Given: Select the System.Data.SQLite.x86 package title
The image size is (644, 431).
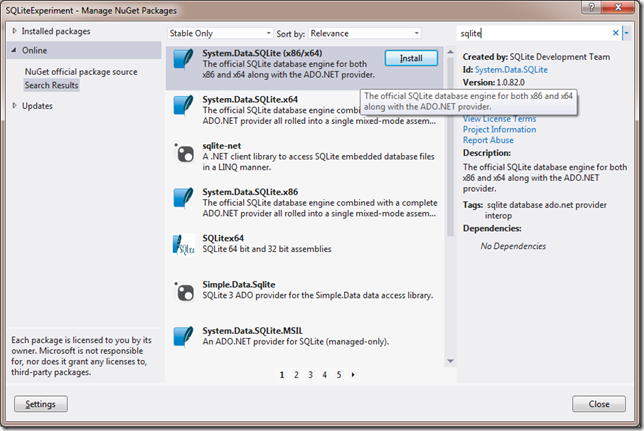Looking at the screenshot, I should (250, 192).
